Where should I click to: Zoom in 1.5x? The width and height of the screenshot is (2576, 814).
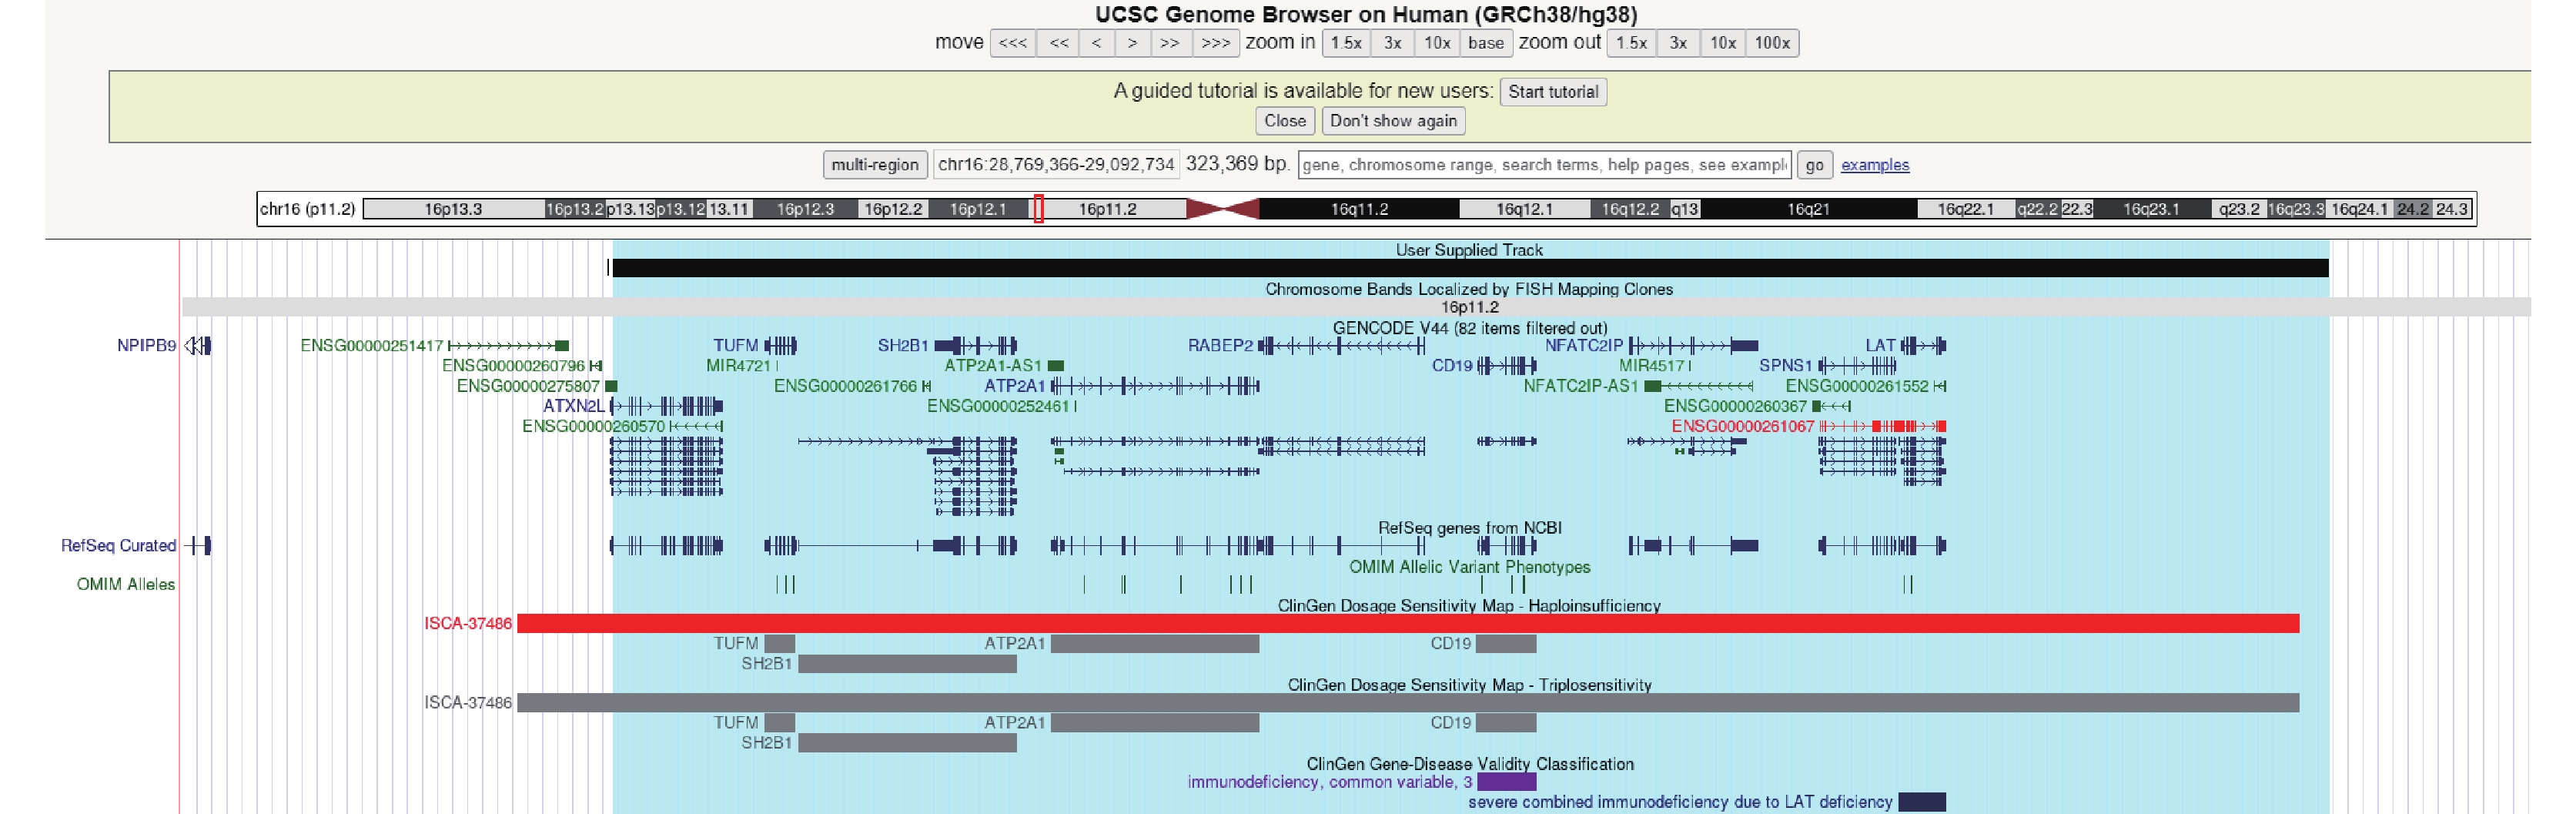click(x=1346, y=43)
